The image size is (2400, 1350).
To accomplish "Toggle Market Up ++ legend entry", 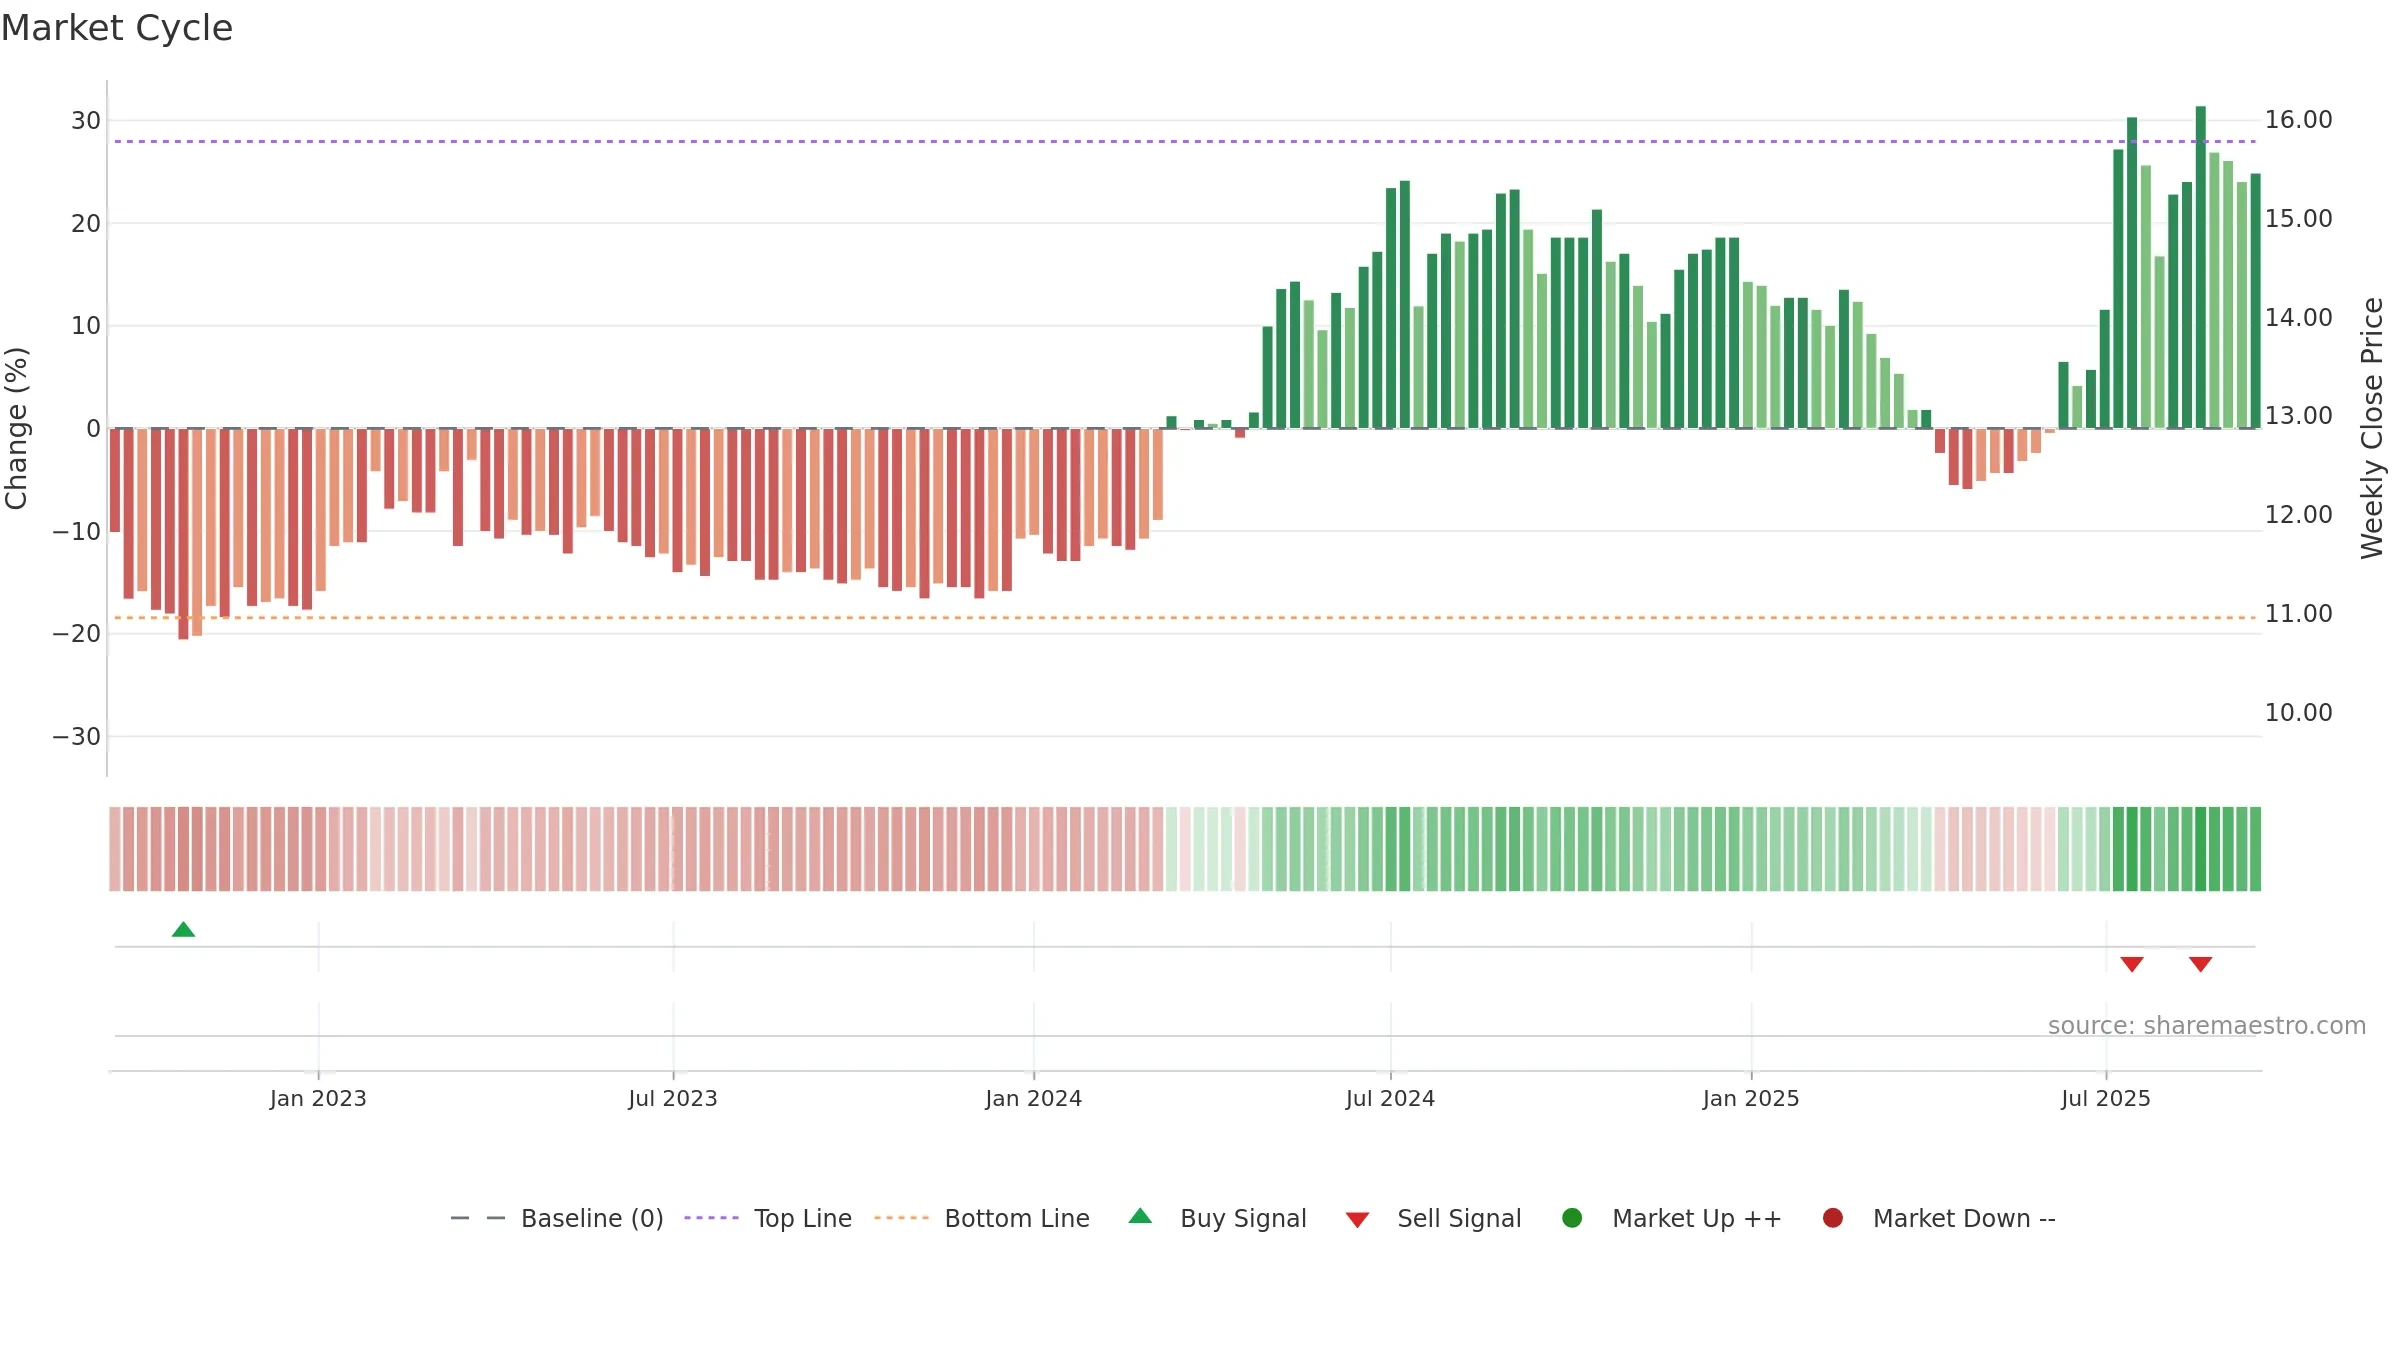I will [1672, 1218].
